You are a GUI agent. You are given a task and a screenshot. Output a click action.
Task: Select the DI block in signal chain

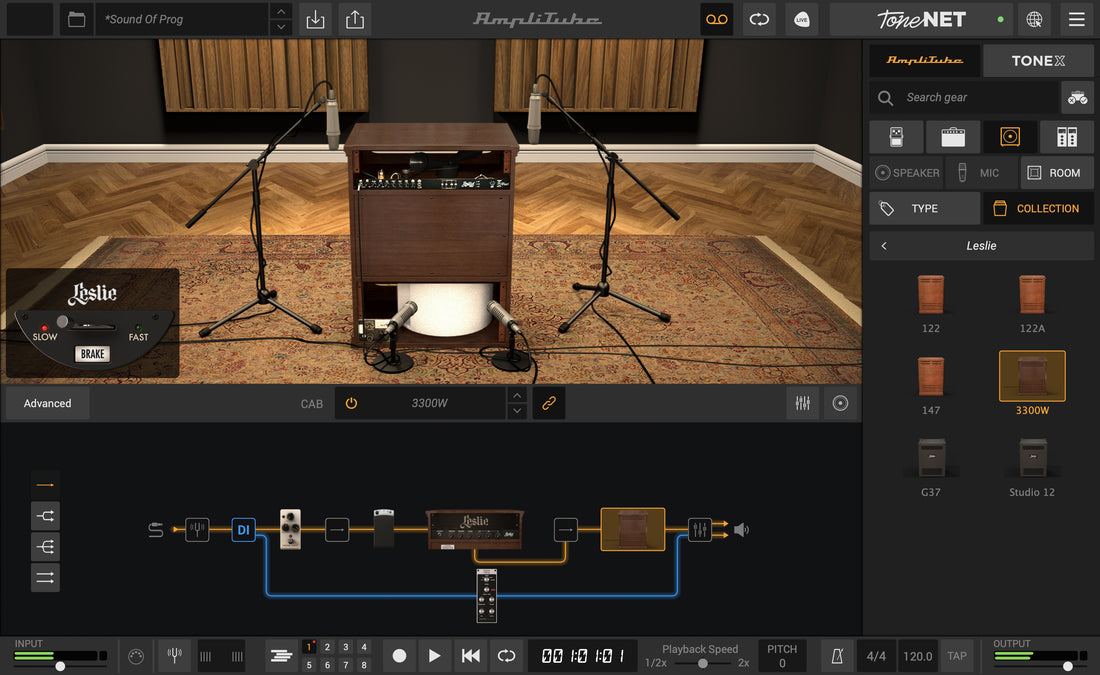click(x=243, y=530)
